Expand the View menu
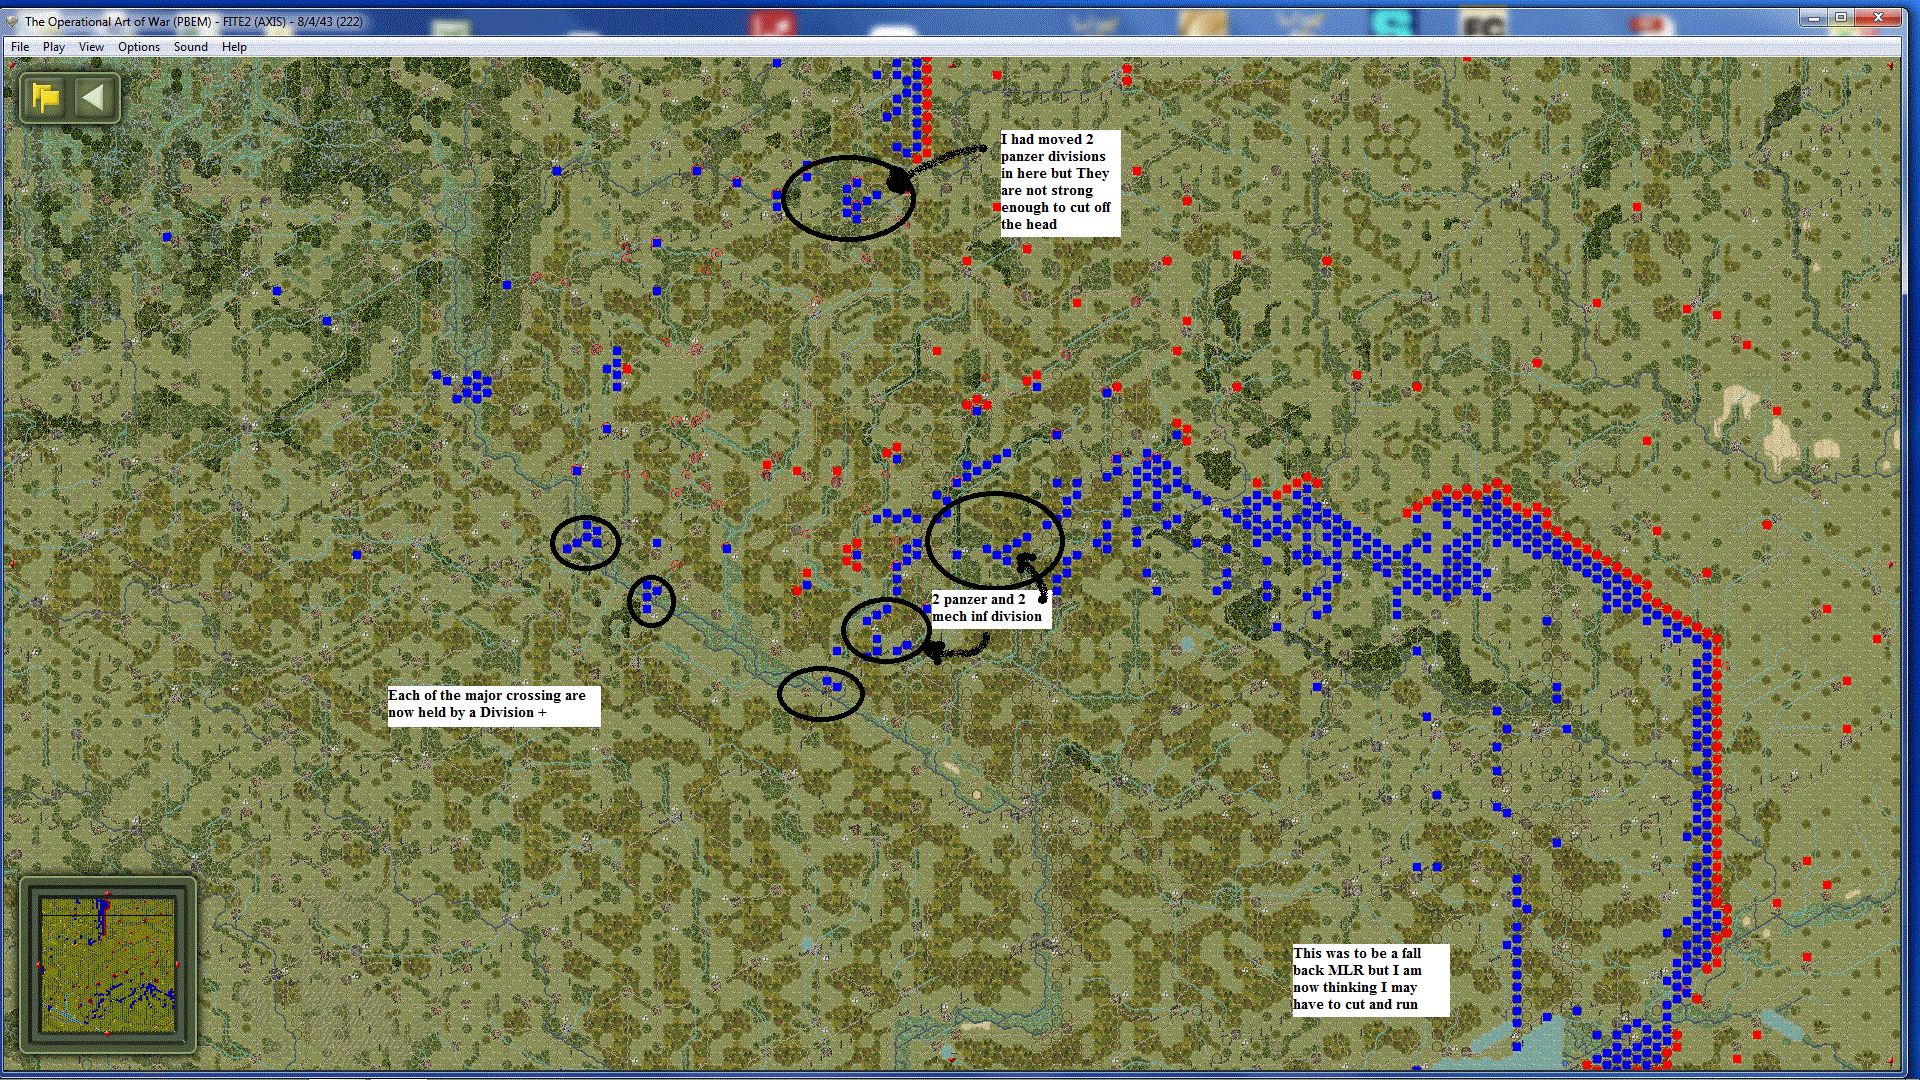Image resolution: width=1920 pixels, height=1080 pixels. (91, 47)
